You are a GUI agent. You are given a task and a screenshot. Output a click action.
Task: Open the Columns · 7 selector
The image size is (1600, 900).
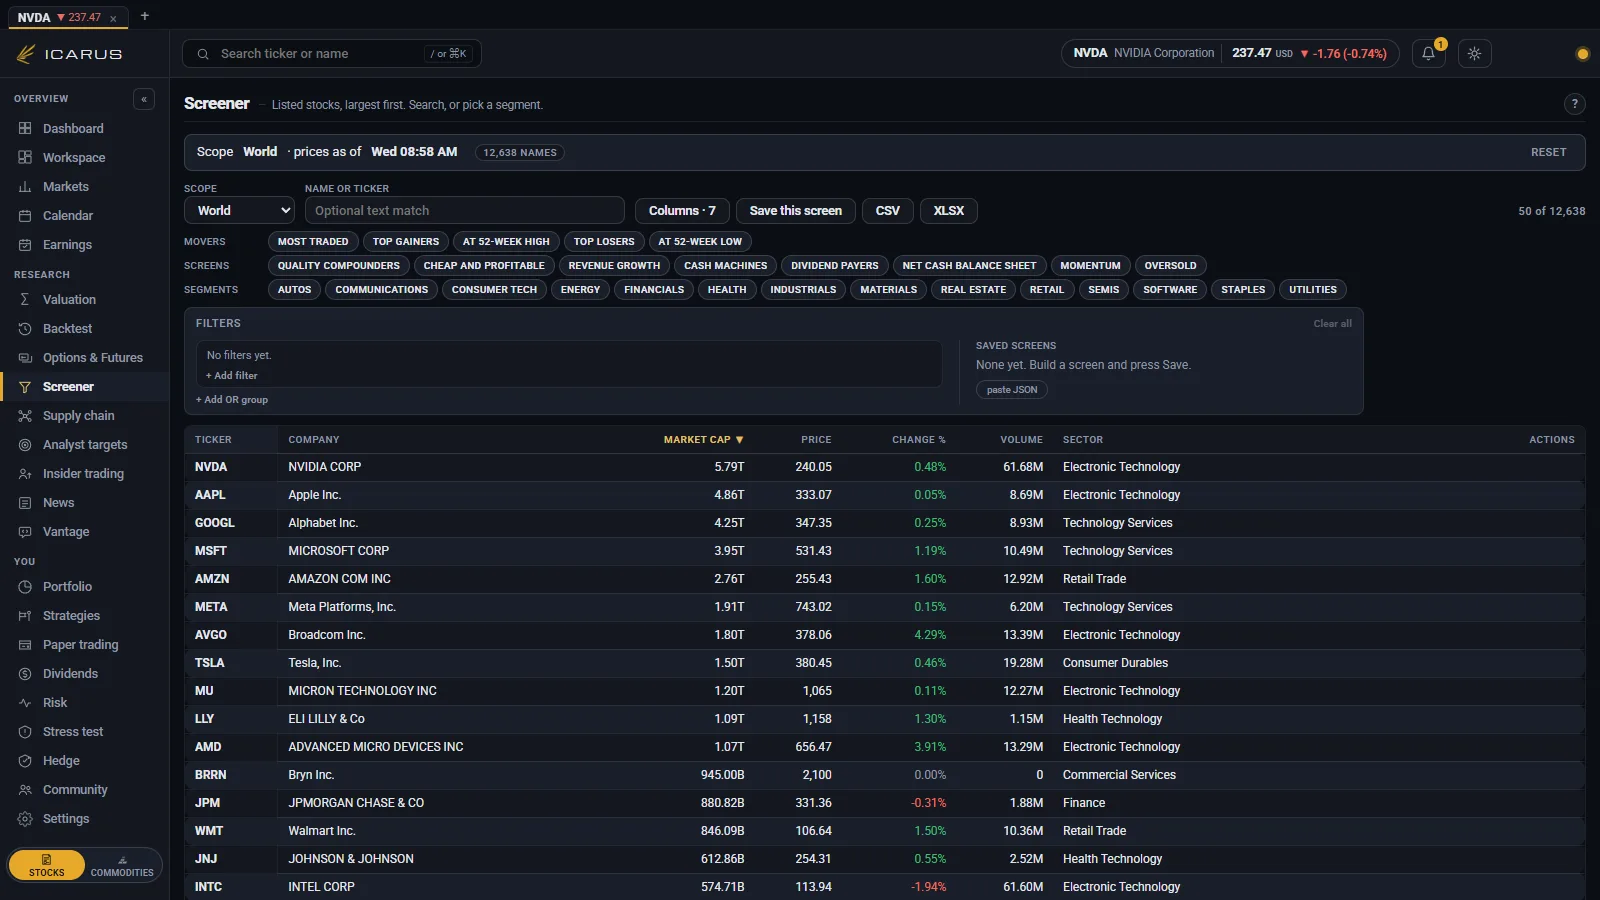click(682, 210)
